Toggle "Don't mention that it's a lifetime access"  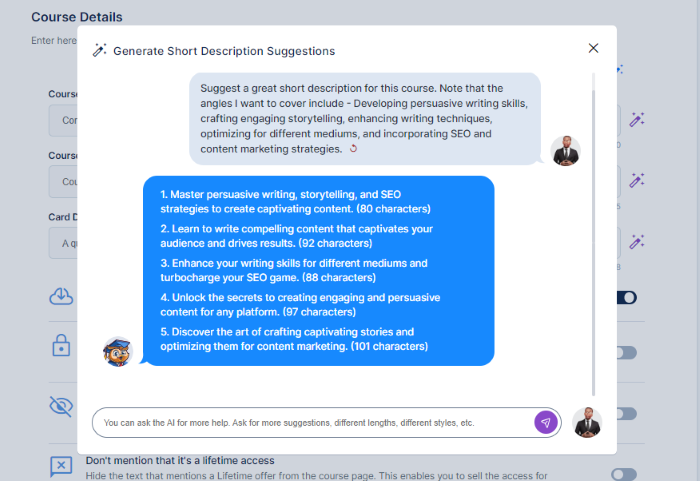coord(624,474)
